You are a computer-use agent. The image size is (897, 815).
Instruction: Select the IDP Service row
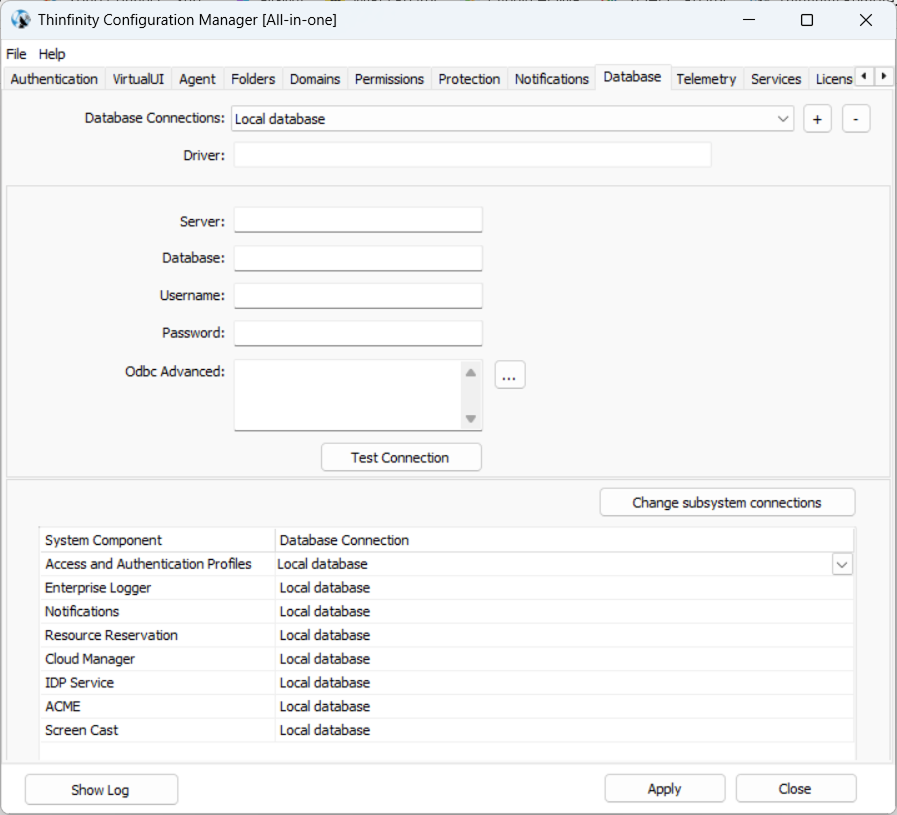[446, 683]
